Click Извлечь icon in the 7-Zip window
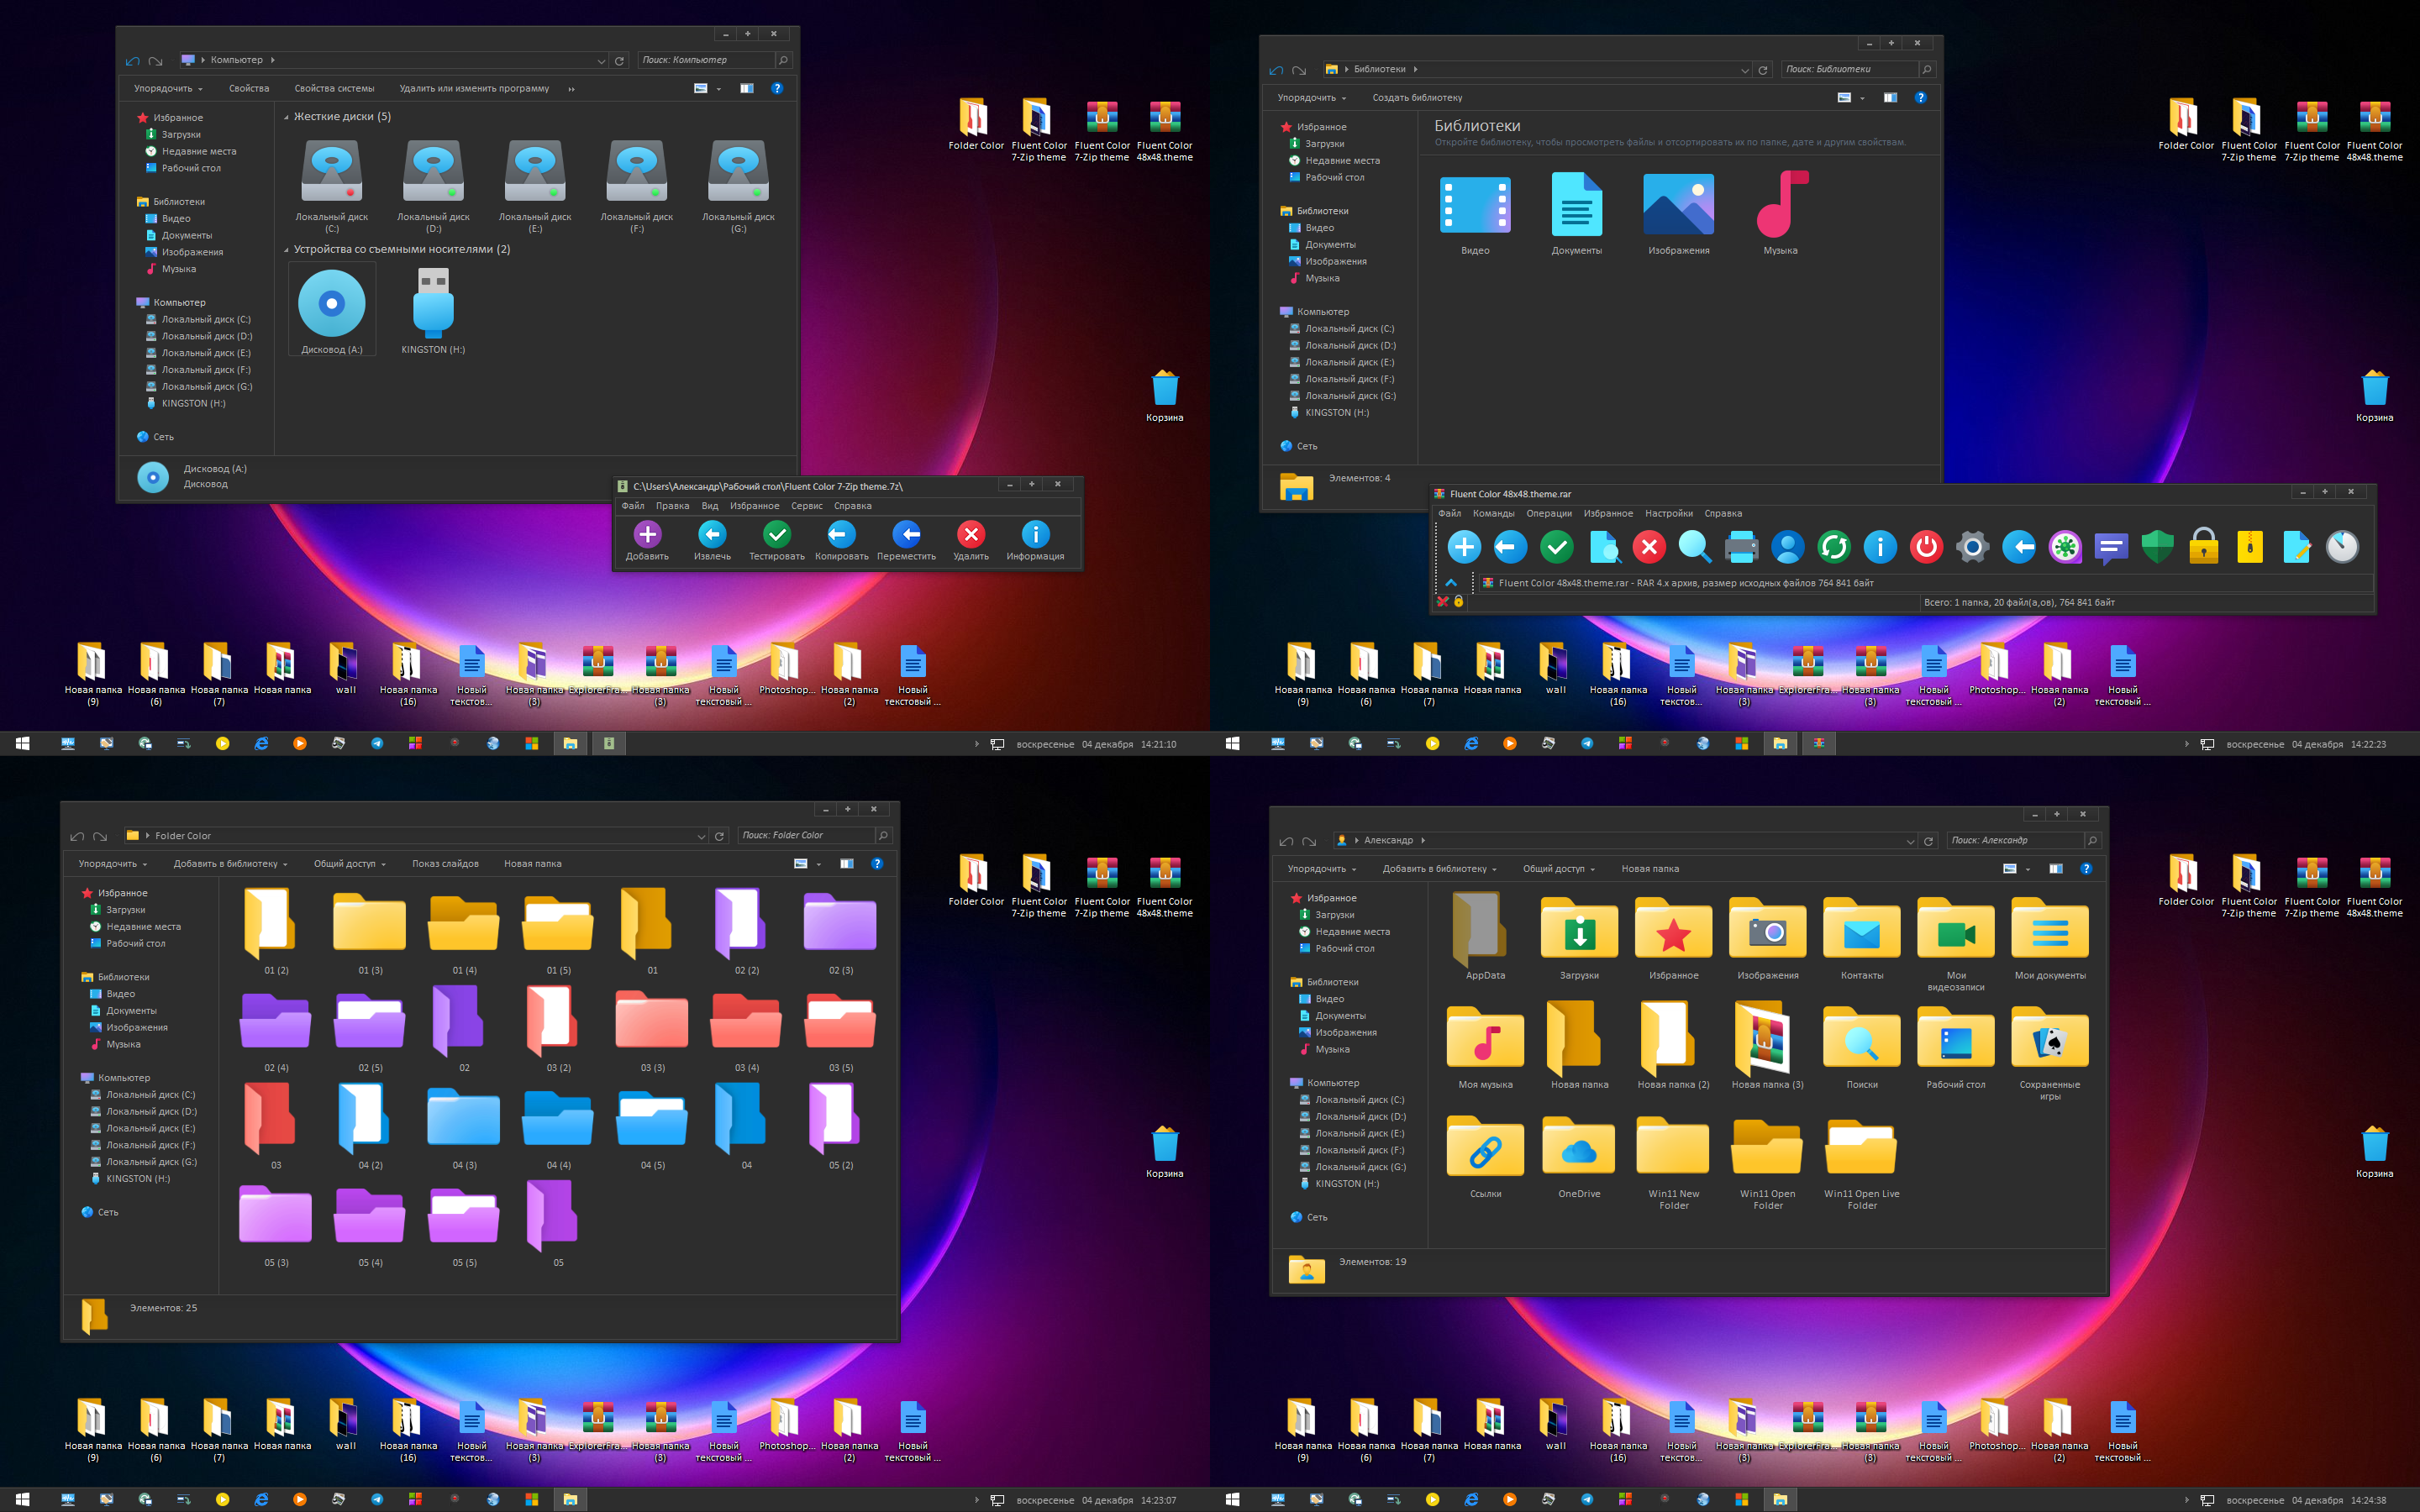The image size is (2420, 1512). pos(712,534)
